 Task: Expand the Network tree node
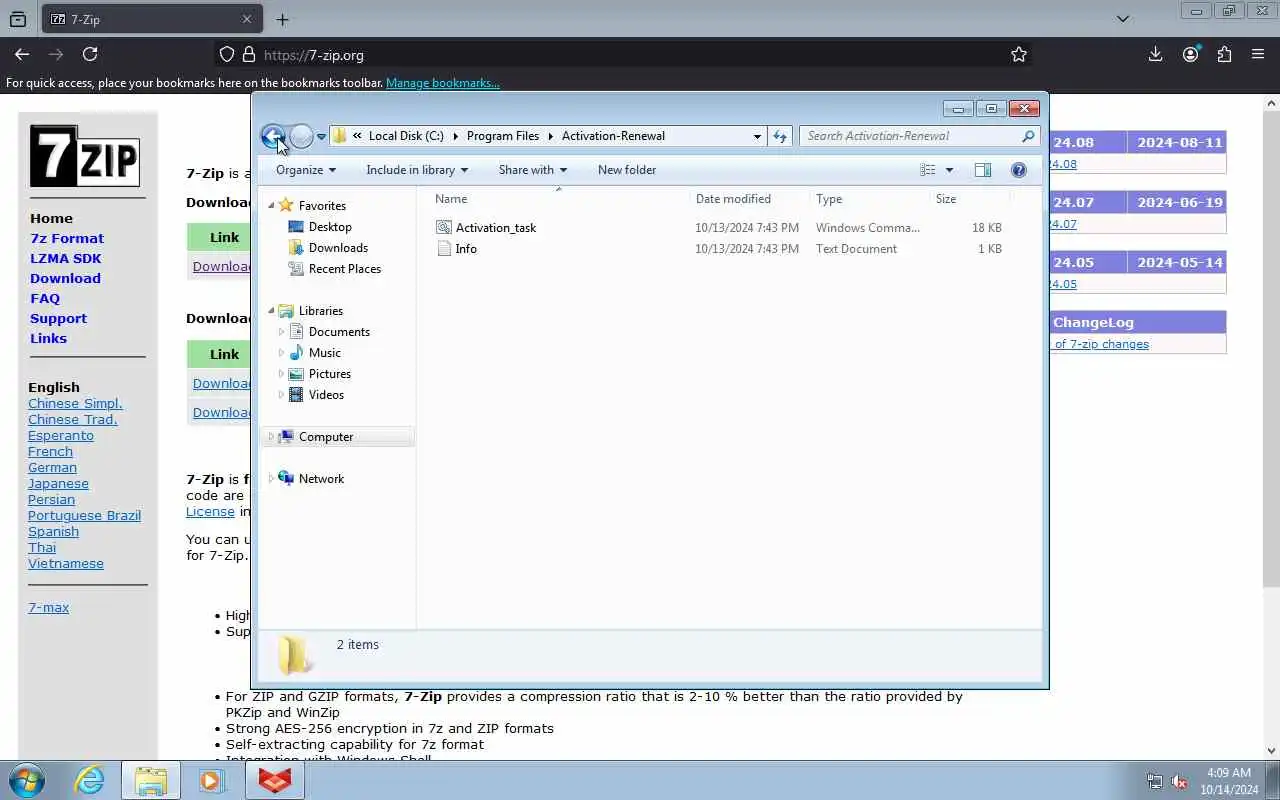tap(271, 479)
